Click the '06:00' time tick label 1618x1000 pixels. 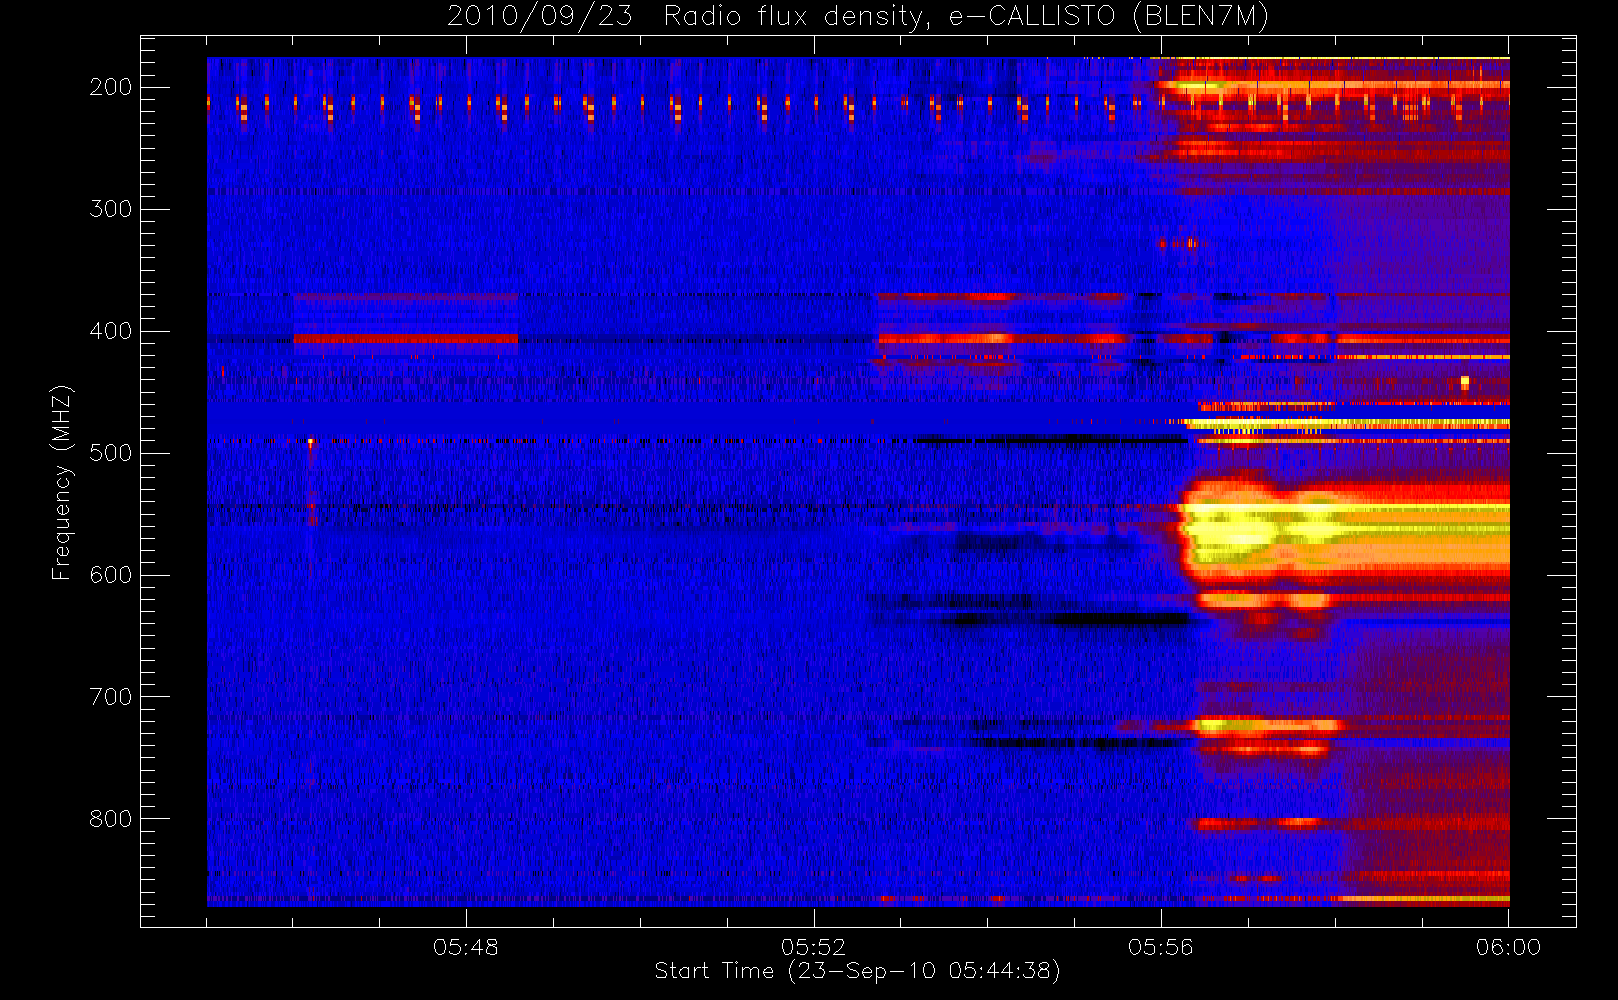click(1508, 947)
